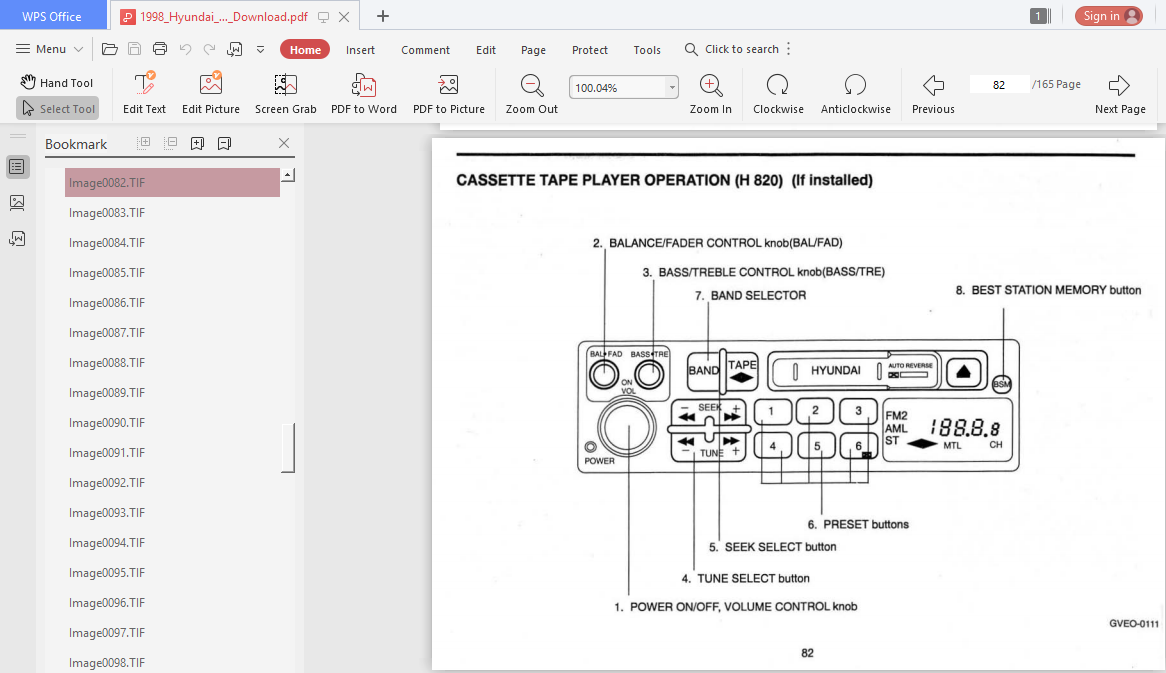Click the page number field showing 82
Image resolution: width=1166 pixels, height=673 pixels.
999,85
